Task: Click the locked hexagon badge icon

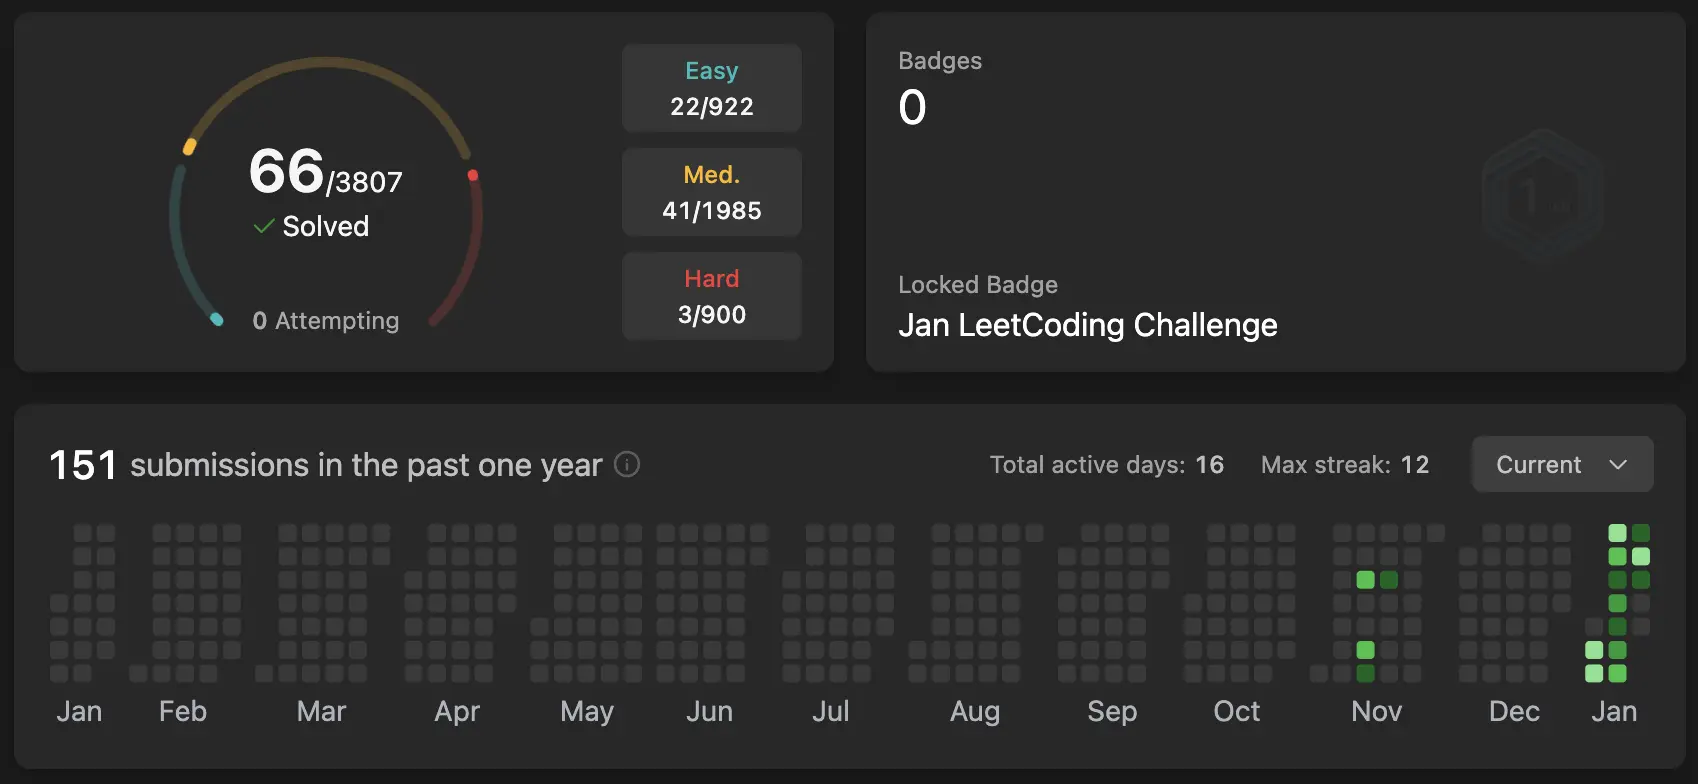Action: [x=1543, y=197]
